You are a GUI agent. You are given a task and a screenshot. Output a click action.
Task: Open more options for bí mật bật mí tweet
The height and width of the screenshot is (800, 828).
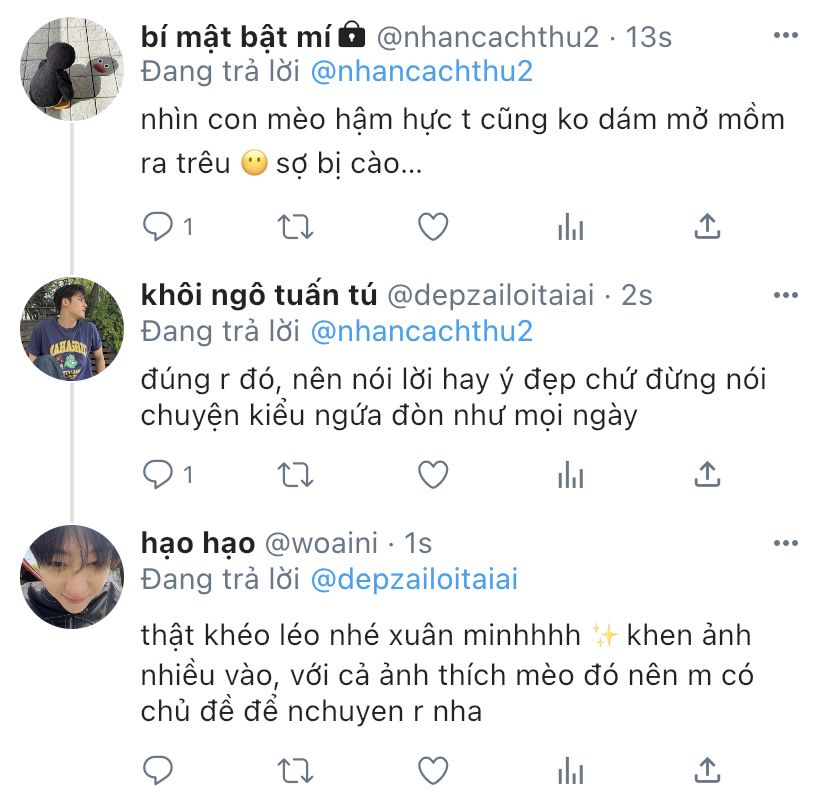pos(785,35)
